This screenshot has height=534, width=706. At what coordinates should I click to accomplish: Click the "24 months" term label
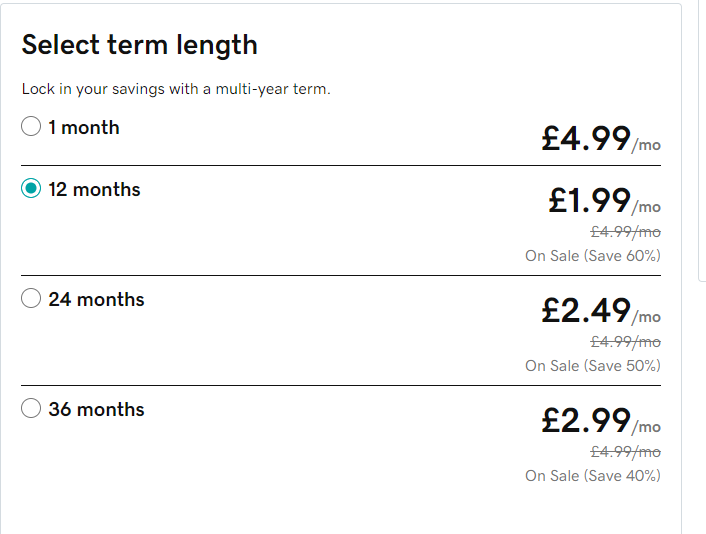96,299
